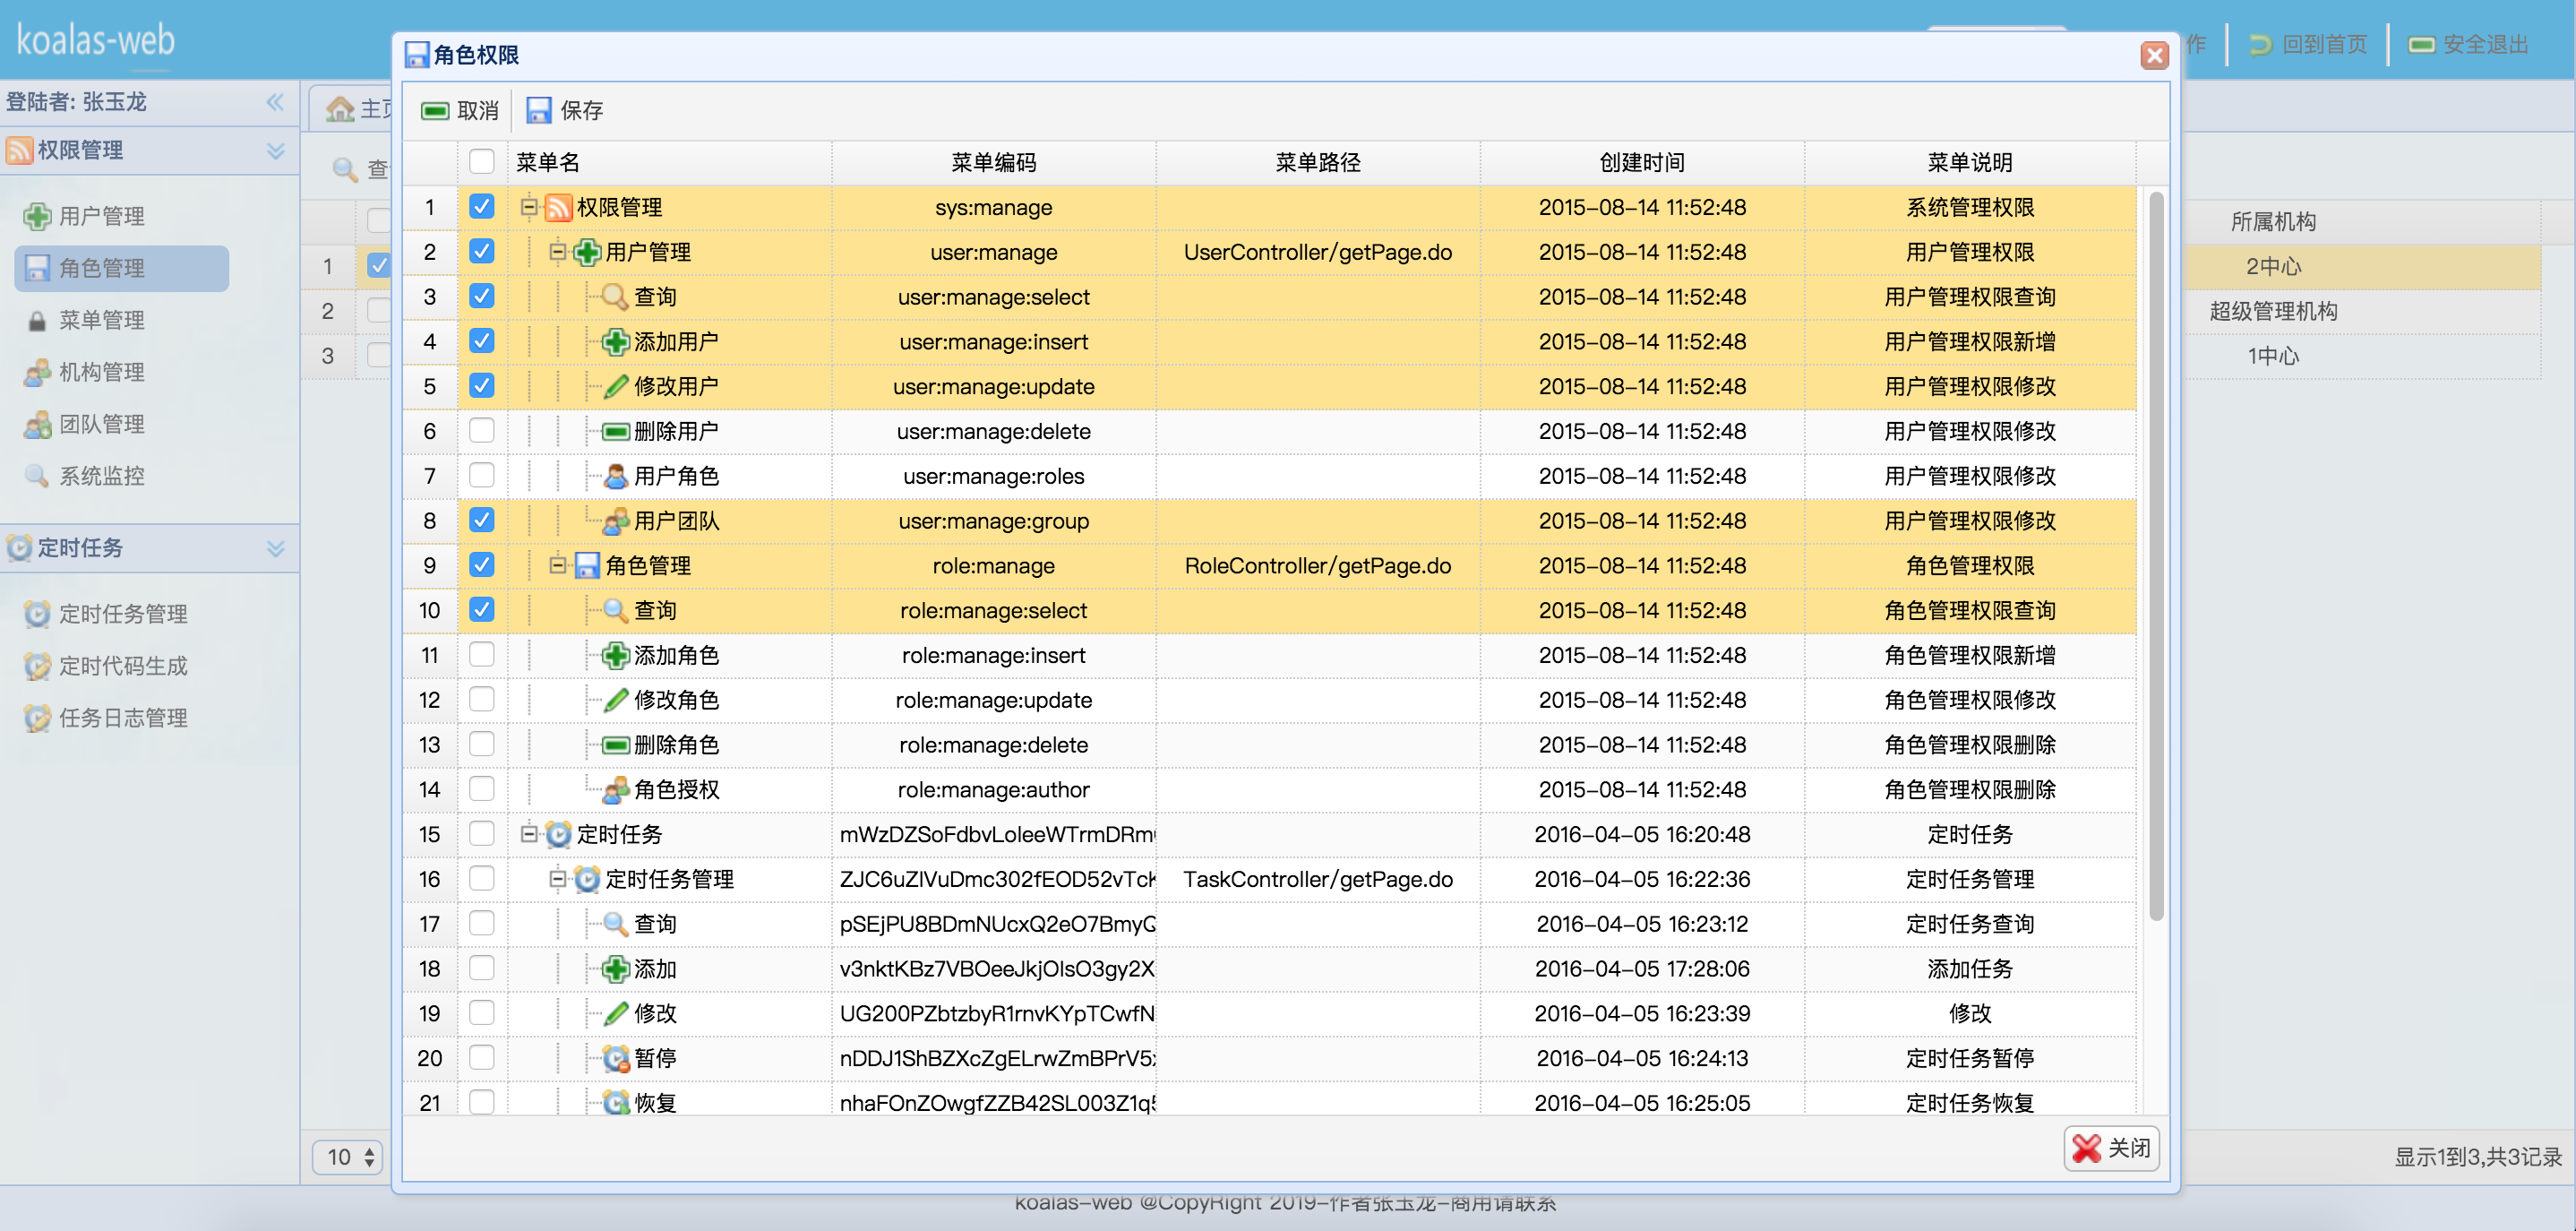2576x1231 pixels.
Task: Open 定时任务管理 in the sidebar menu
Action: click(122, 614)
